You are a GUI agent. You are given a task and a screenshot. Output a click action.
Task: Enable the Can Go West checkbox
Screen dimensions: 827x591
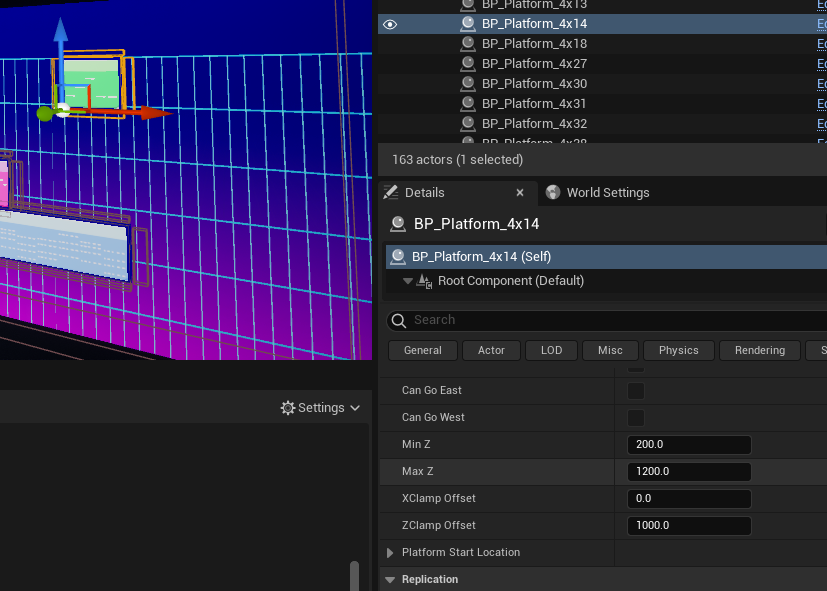(636, 418)
